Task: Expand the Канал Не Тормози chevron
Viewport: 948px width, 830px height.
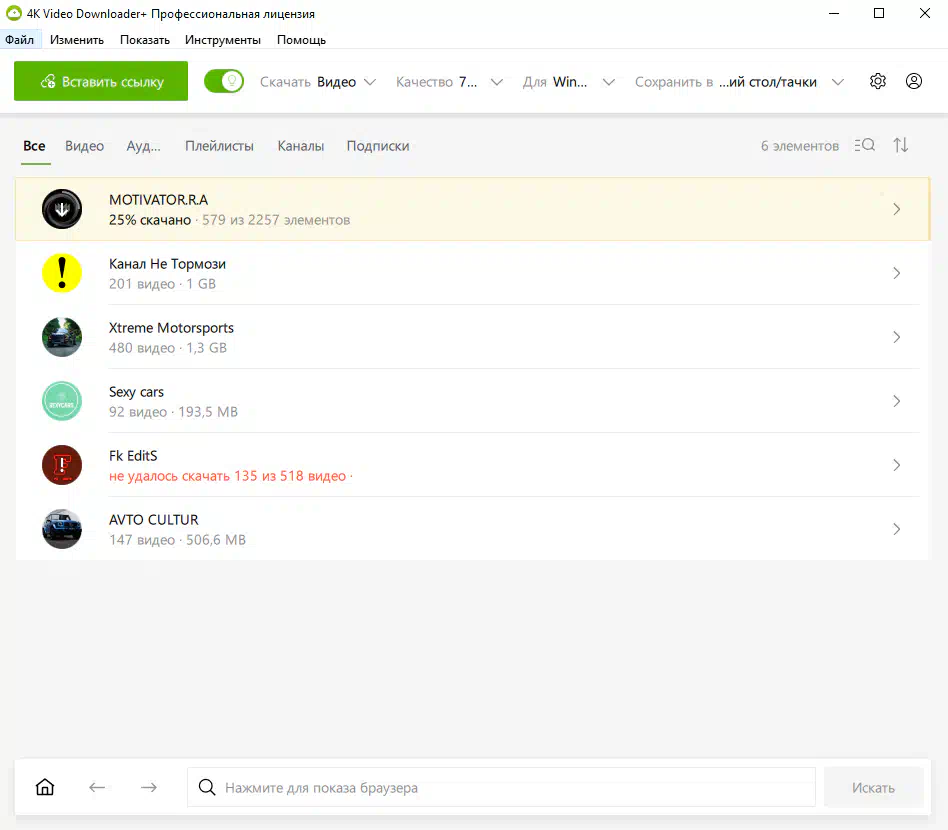Action: click(x=897, y=273)
